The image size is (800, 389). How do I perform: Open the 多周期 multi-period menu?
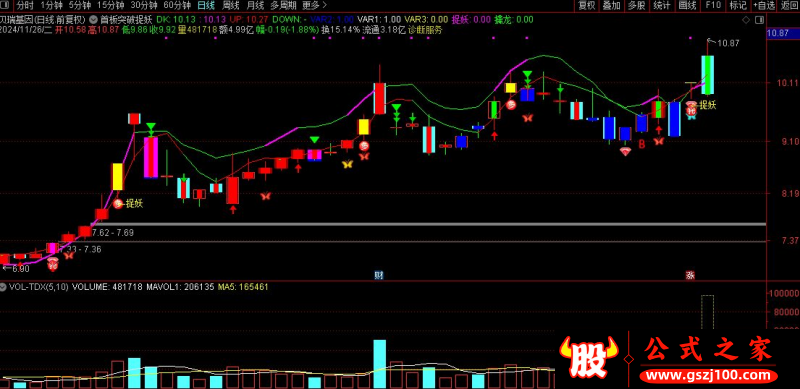pyautogui.click(x=283, y=6)
